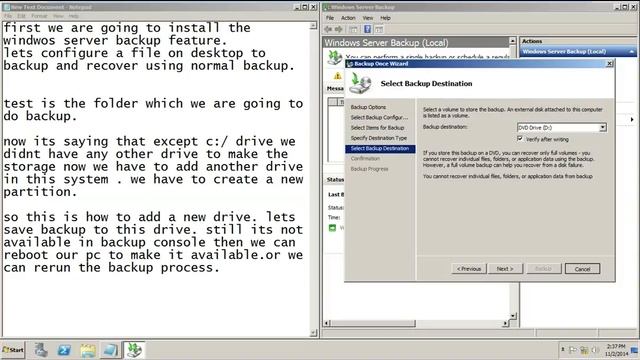Click the Cancel button in the wizard
This screenshot has height=360, width=640.
[x=582, y=269]
